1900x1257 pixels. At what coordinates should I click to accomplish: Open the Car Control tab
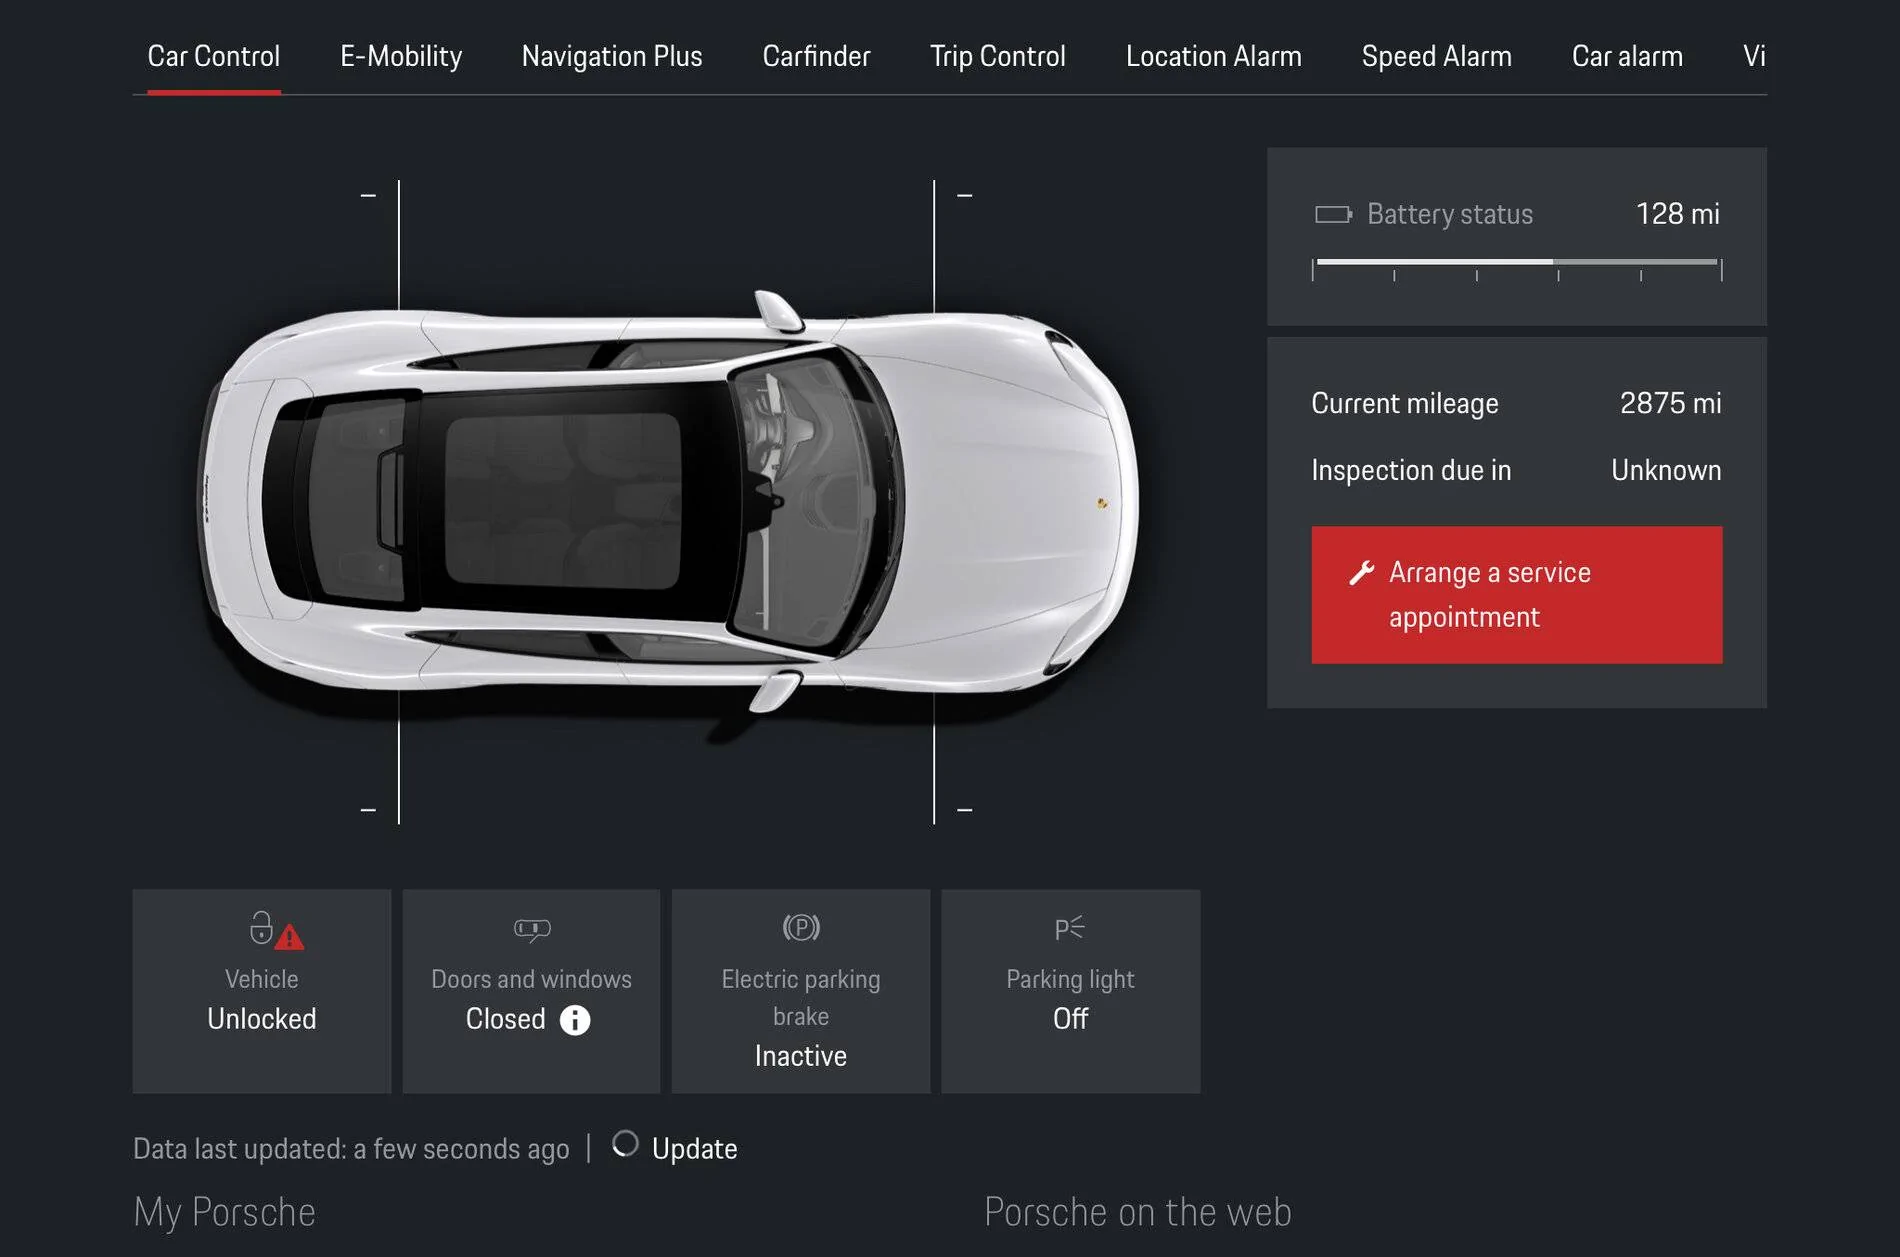(x=213, y=56)
